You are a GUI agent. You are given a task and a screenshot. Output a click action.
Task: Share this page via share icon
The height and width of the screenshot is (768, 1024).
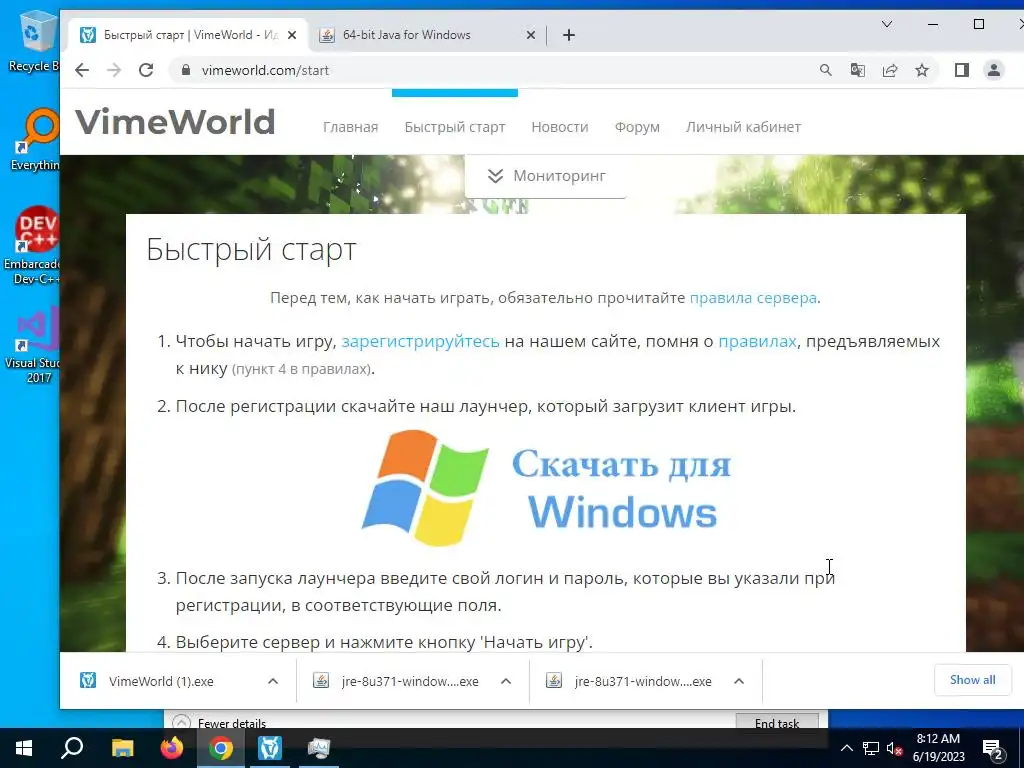pos(889,70)
